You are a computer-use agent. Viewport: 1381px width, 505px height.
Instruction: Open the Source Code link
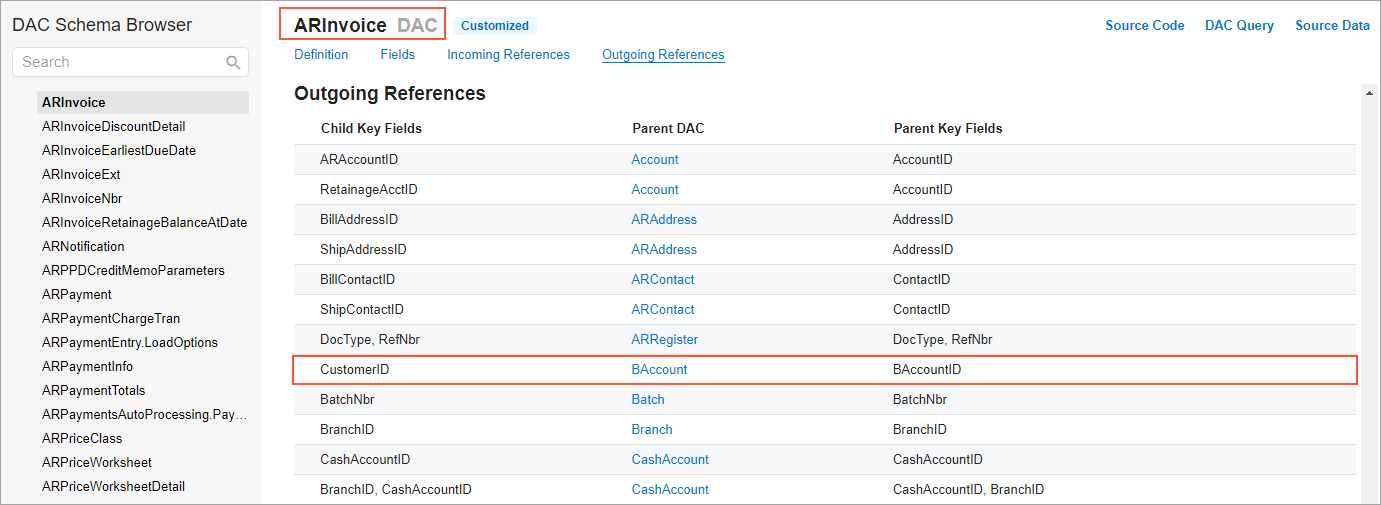tap(1144, 26)
